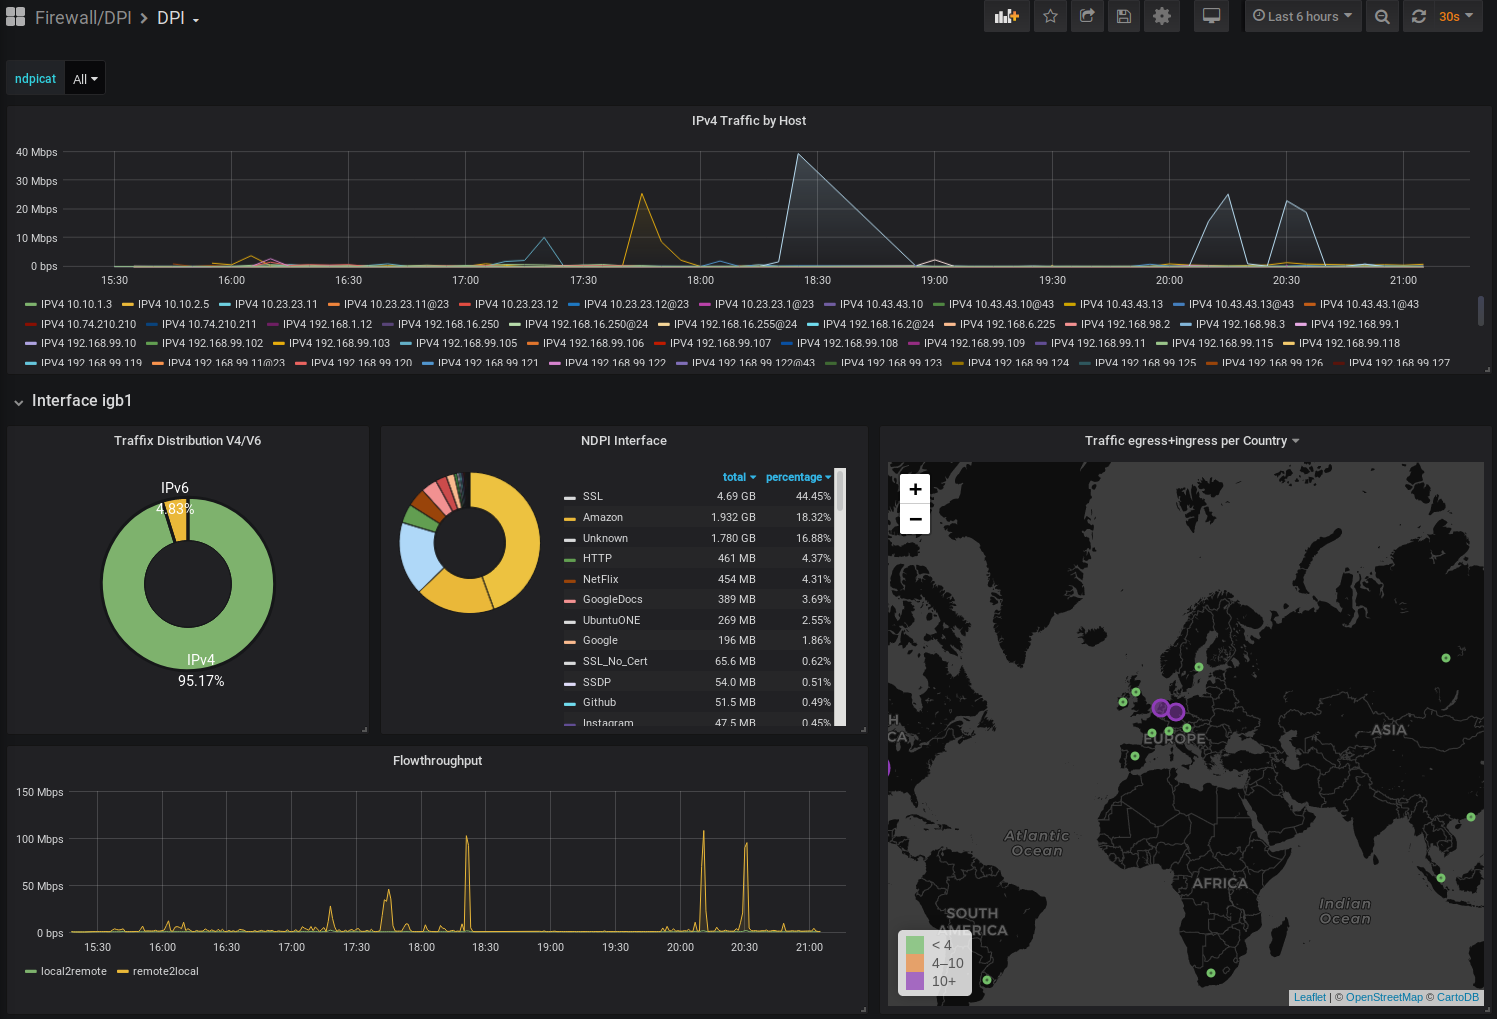The width and height of the screenshot is (1497, 1019).
Task: Open the 30s refresh interval dropdown
Action: 1456,16
